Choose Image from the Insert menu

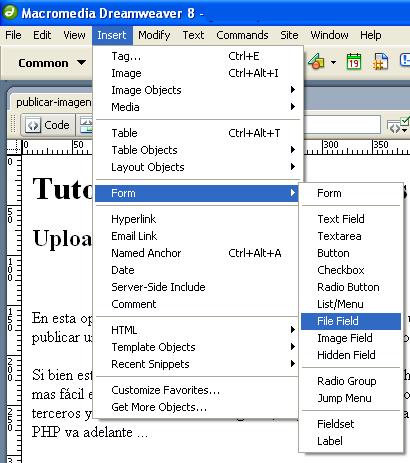(x=199, y=73)
